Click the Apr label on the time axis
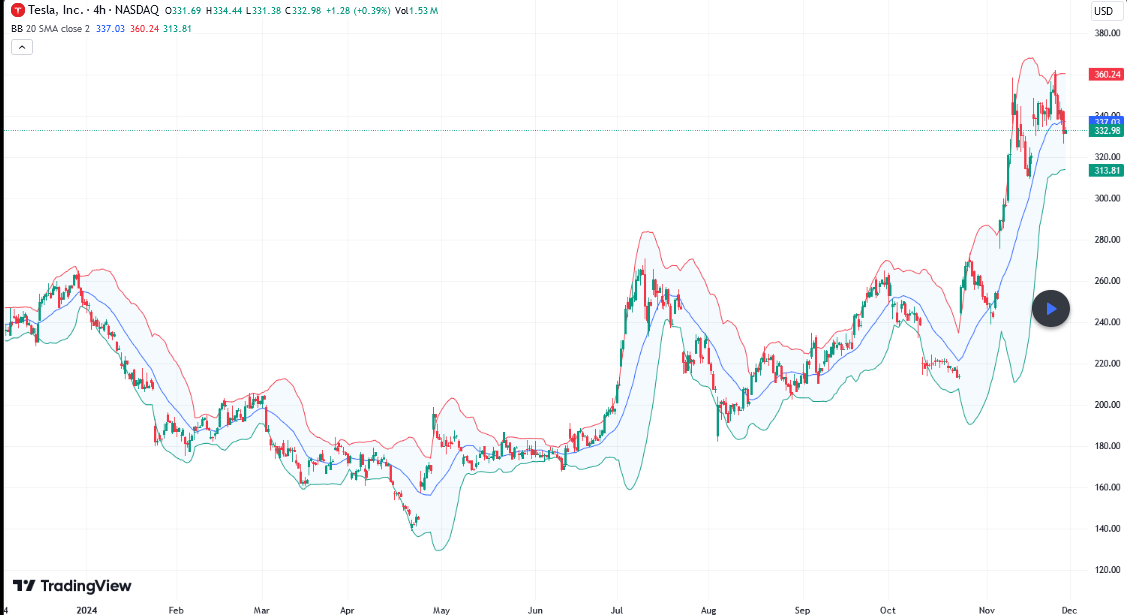Screen dimensions: 1127x615 [347, 610]
